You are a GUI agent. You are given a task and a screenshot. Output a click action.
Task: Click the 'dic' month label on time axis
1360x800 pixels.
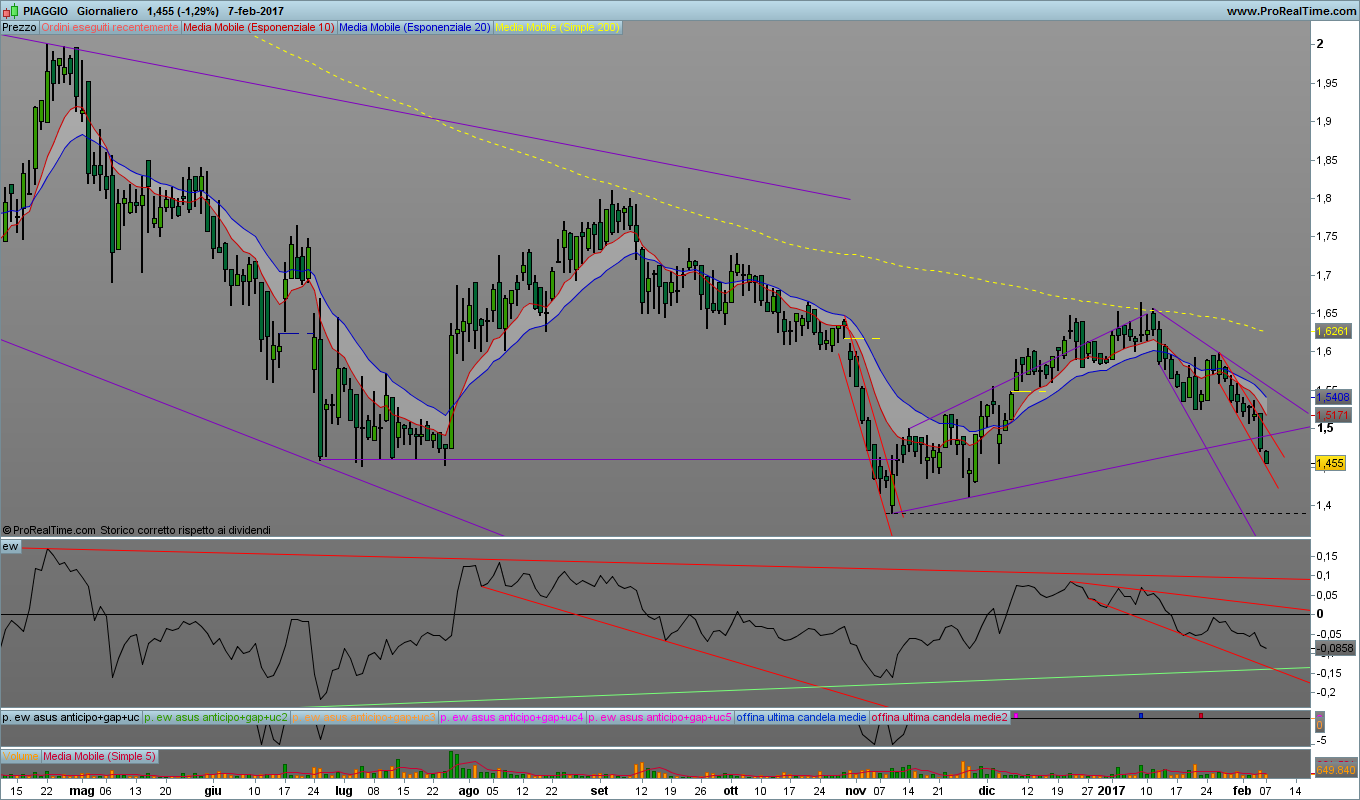pyautogui.click(x=986, y=789)
